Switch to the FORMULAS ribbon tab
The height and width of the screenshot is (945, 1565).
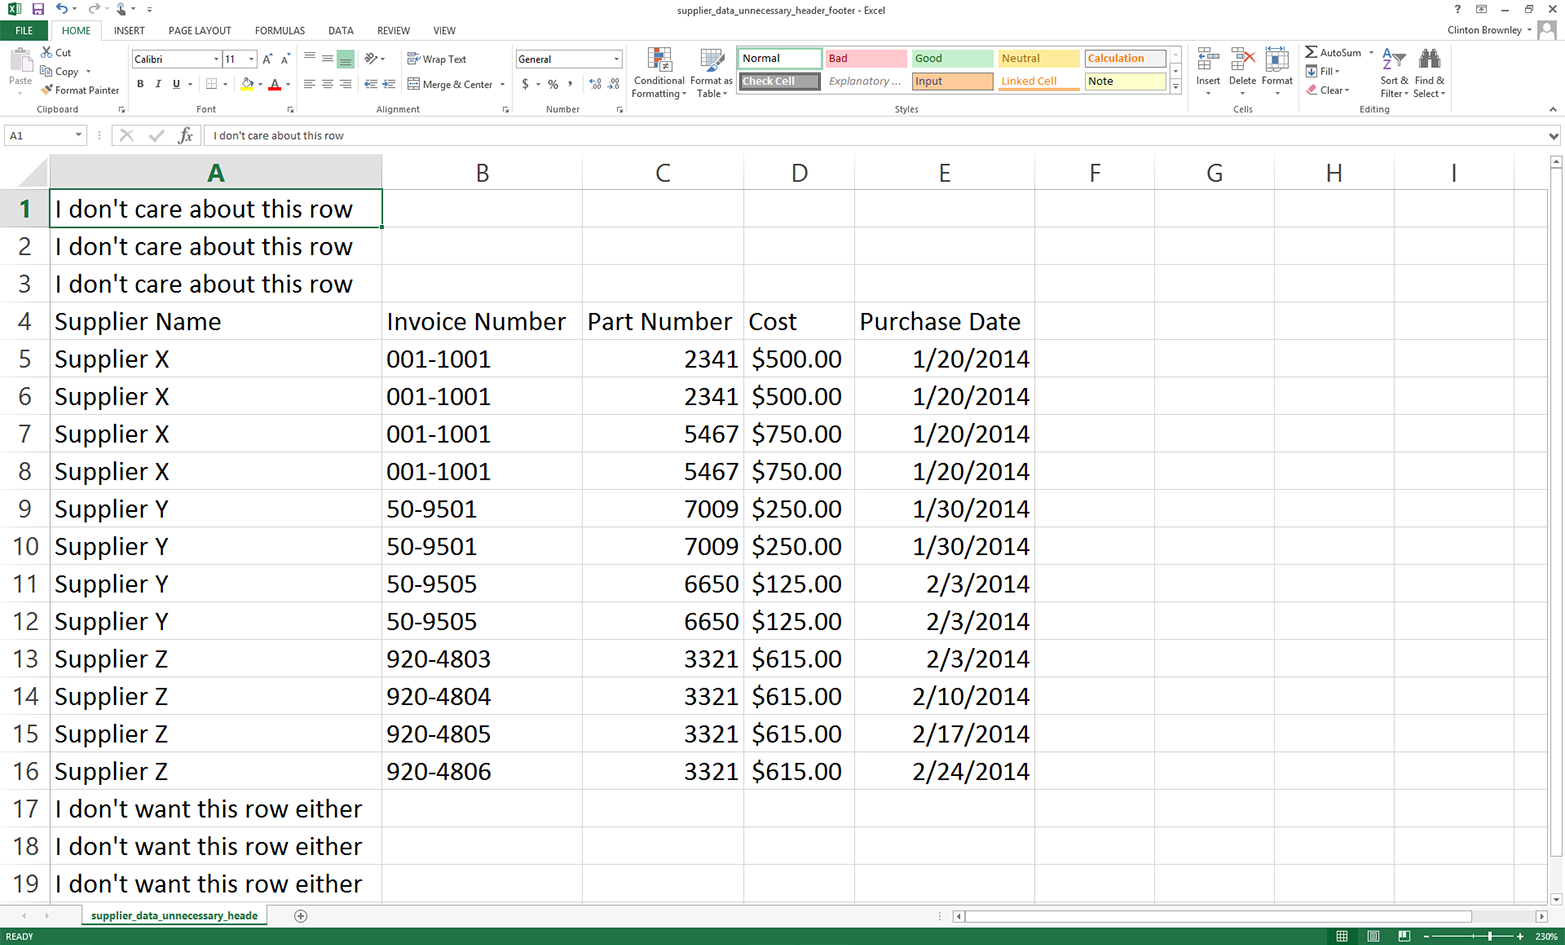click(279, 31)
